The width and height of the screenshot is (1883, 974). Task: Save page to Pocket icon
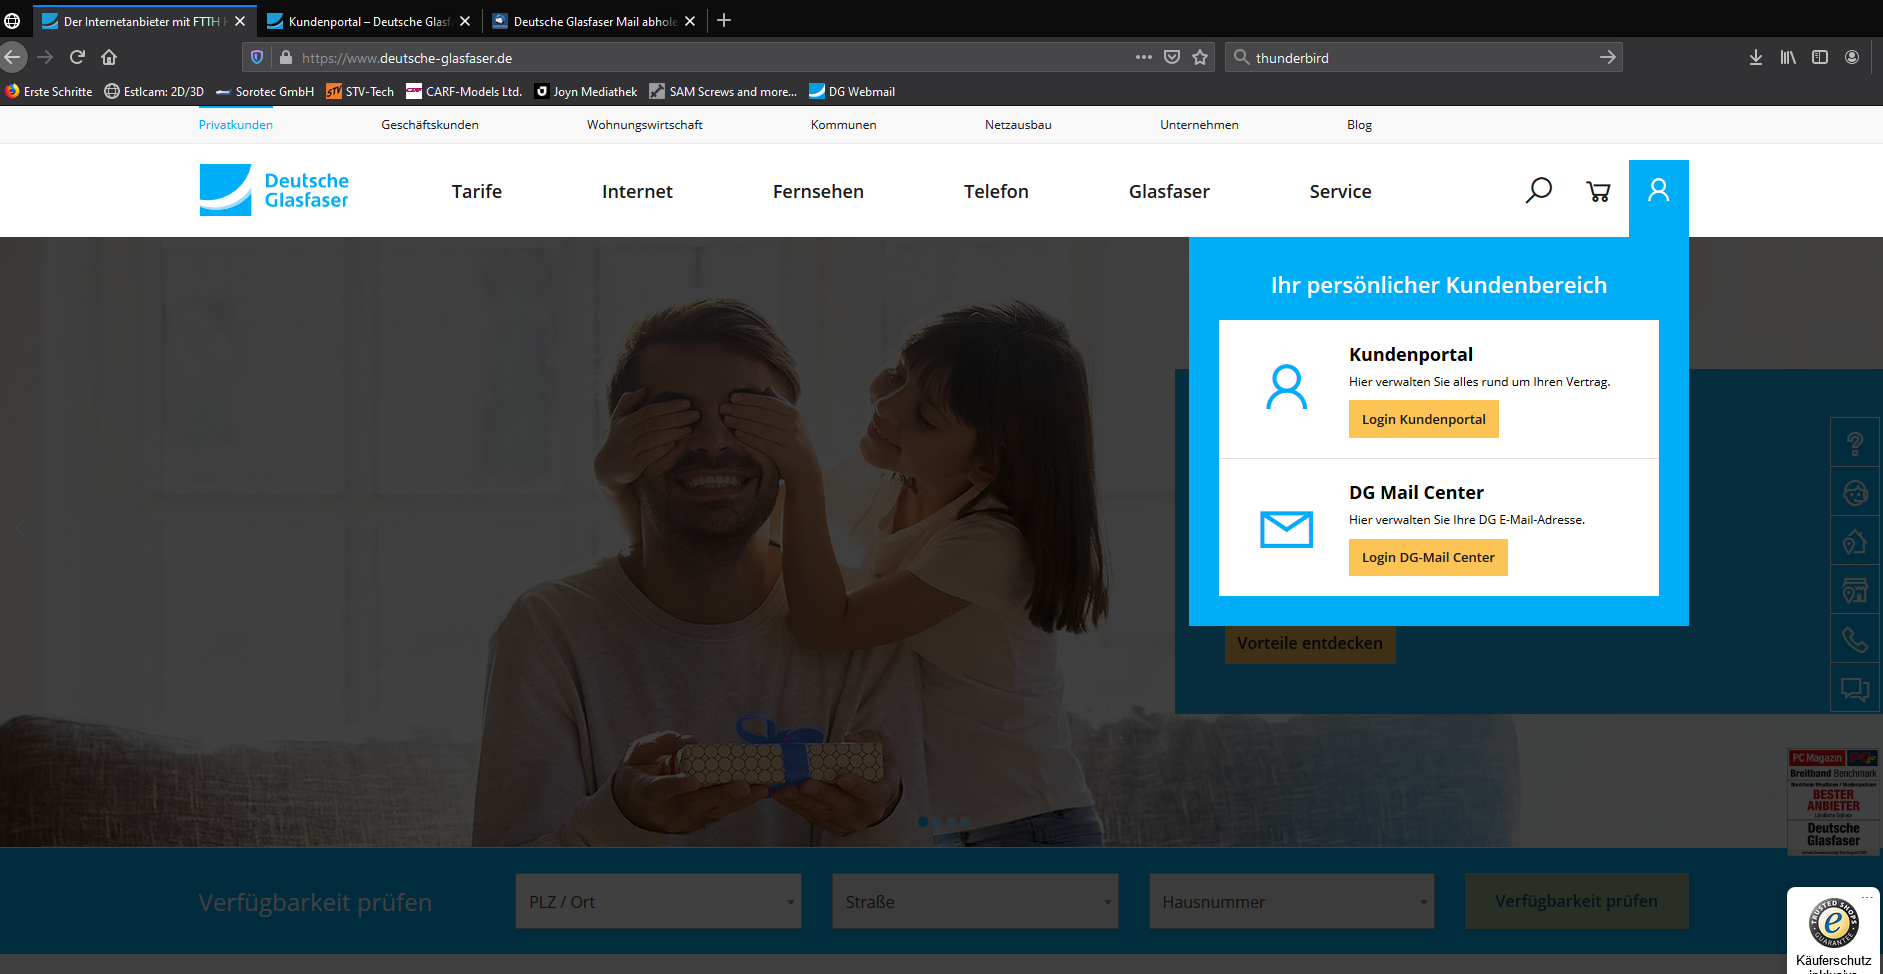[x=1172, y=57]
